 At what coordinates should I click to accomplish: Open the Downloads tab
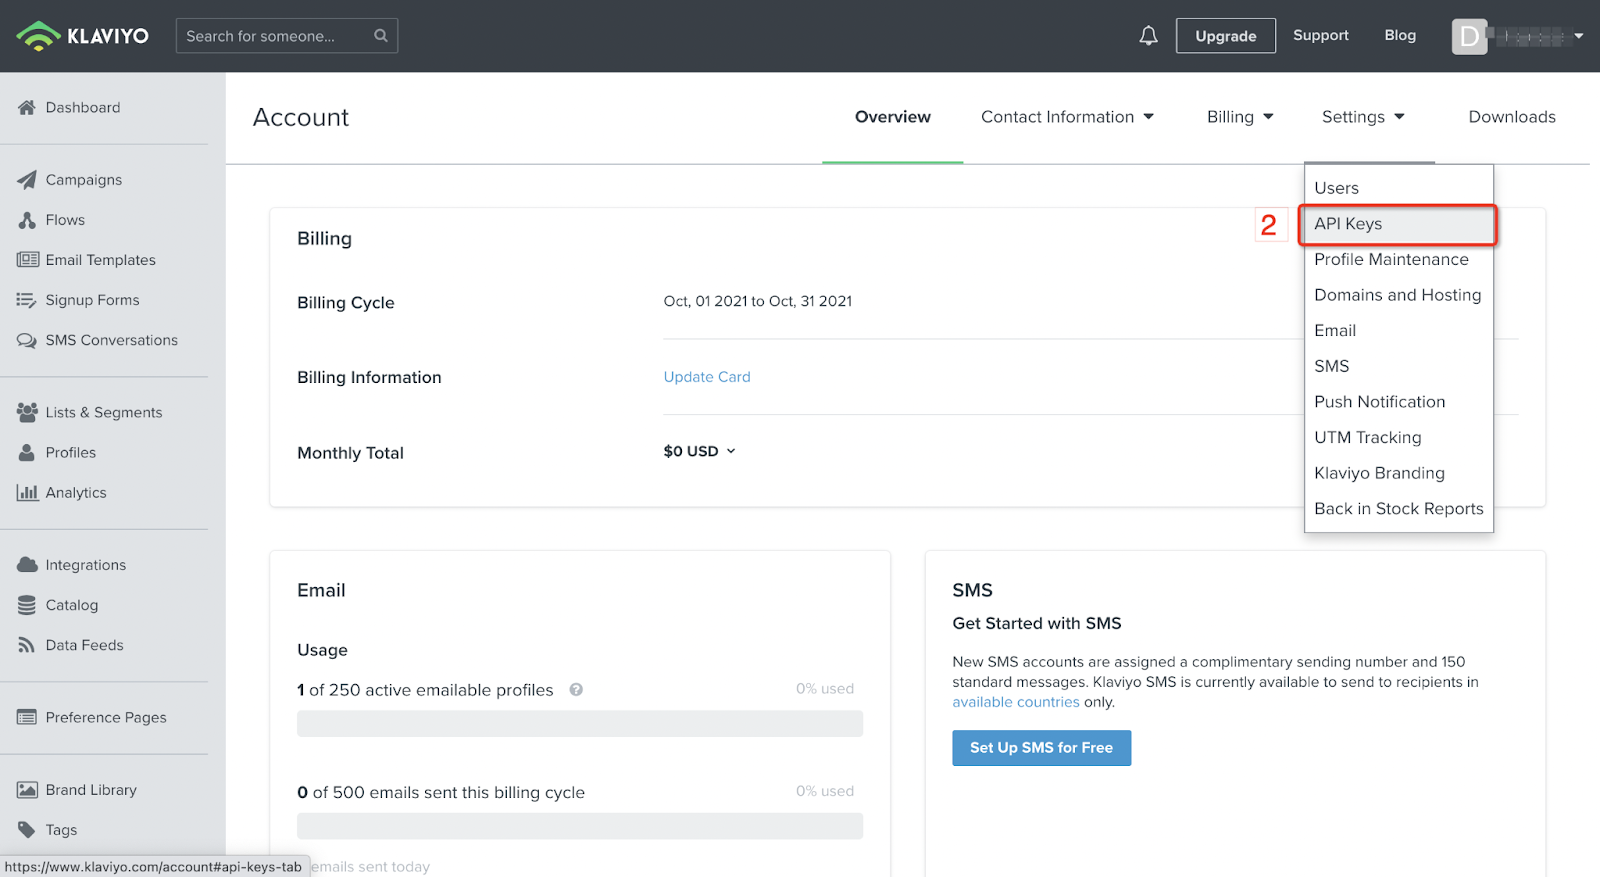pyautogui.click(x=1511, y=117)
